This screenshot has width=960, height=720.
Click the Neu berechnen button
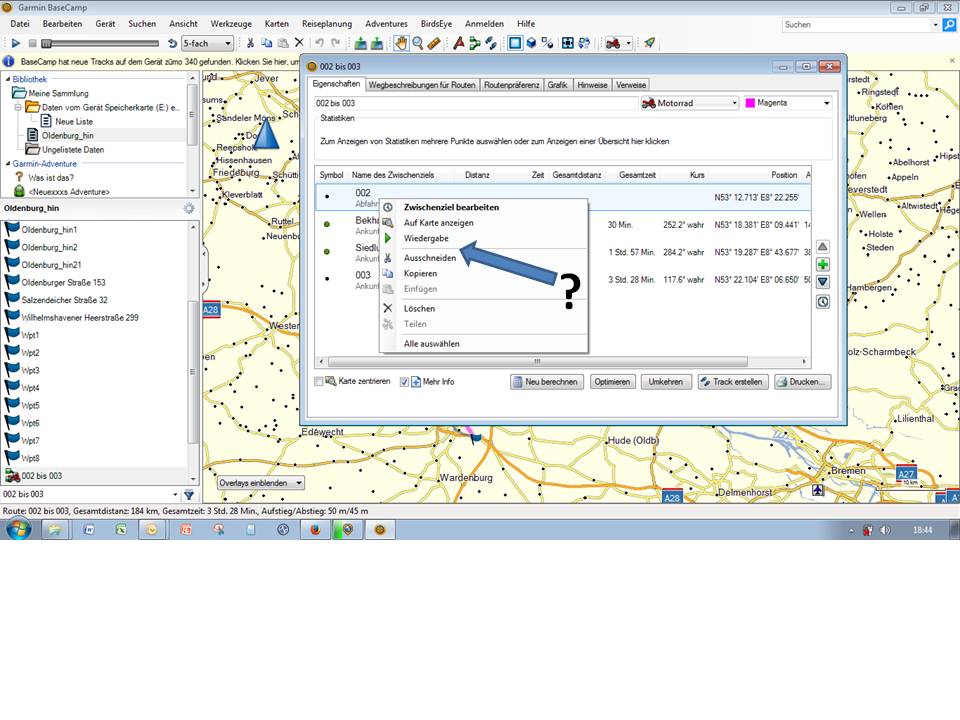[x=546, y=382]
